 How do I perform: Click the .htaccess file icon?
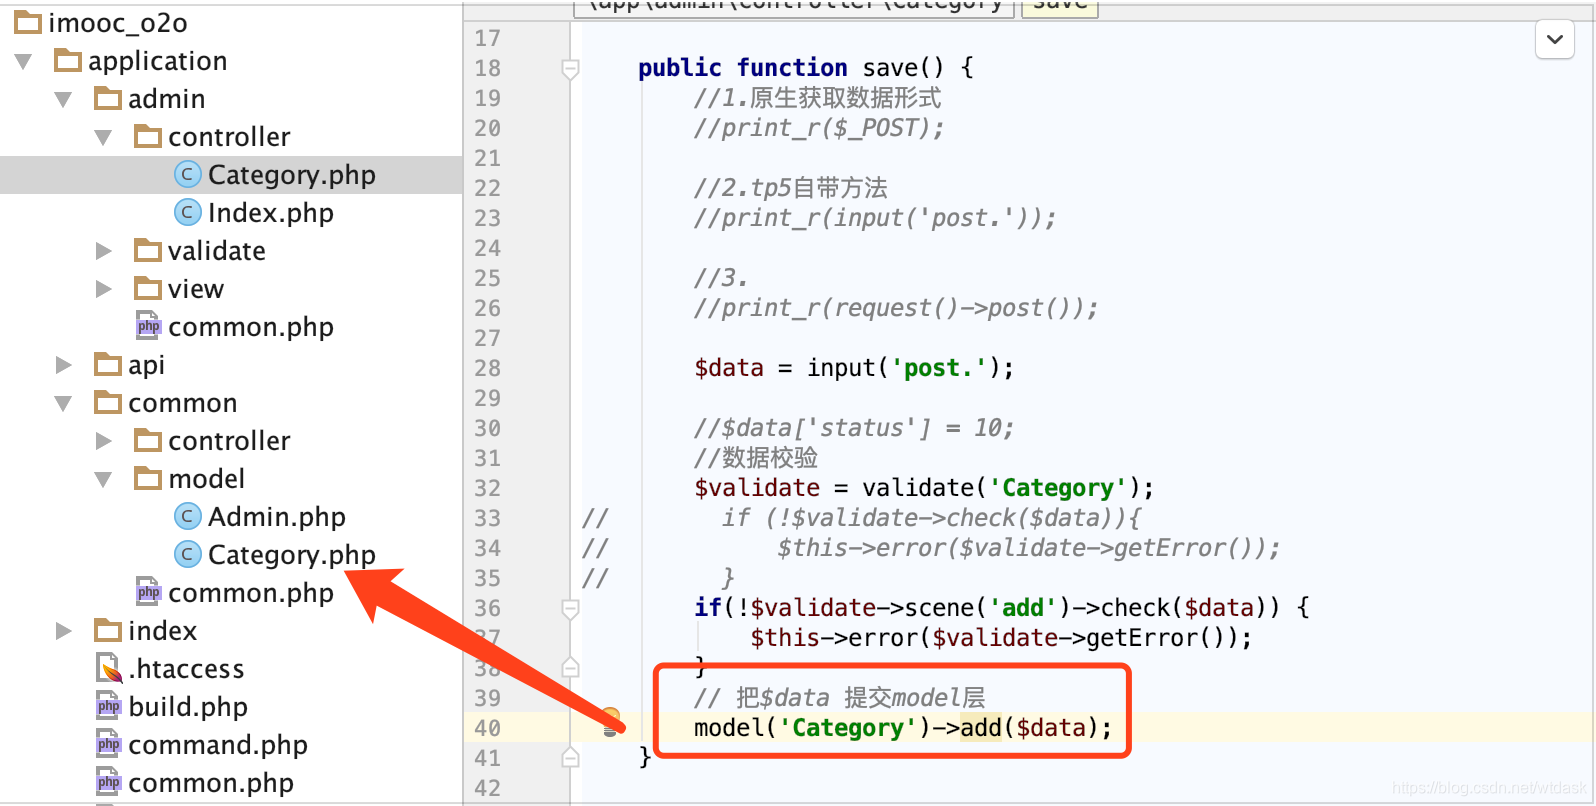[109, 667]
